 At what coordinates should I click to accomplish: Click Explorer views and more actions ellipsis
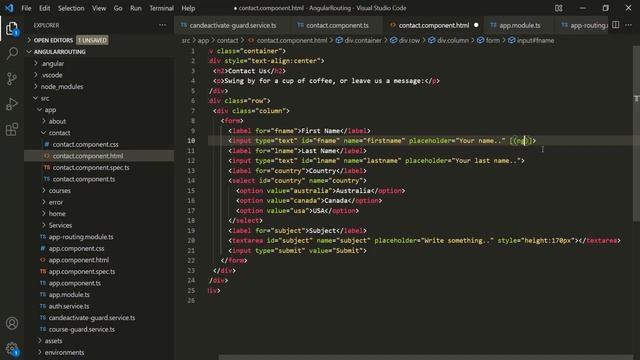pyautogui.click(x=162, y=25)
